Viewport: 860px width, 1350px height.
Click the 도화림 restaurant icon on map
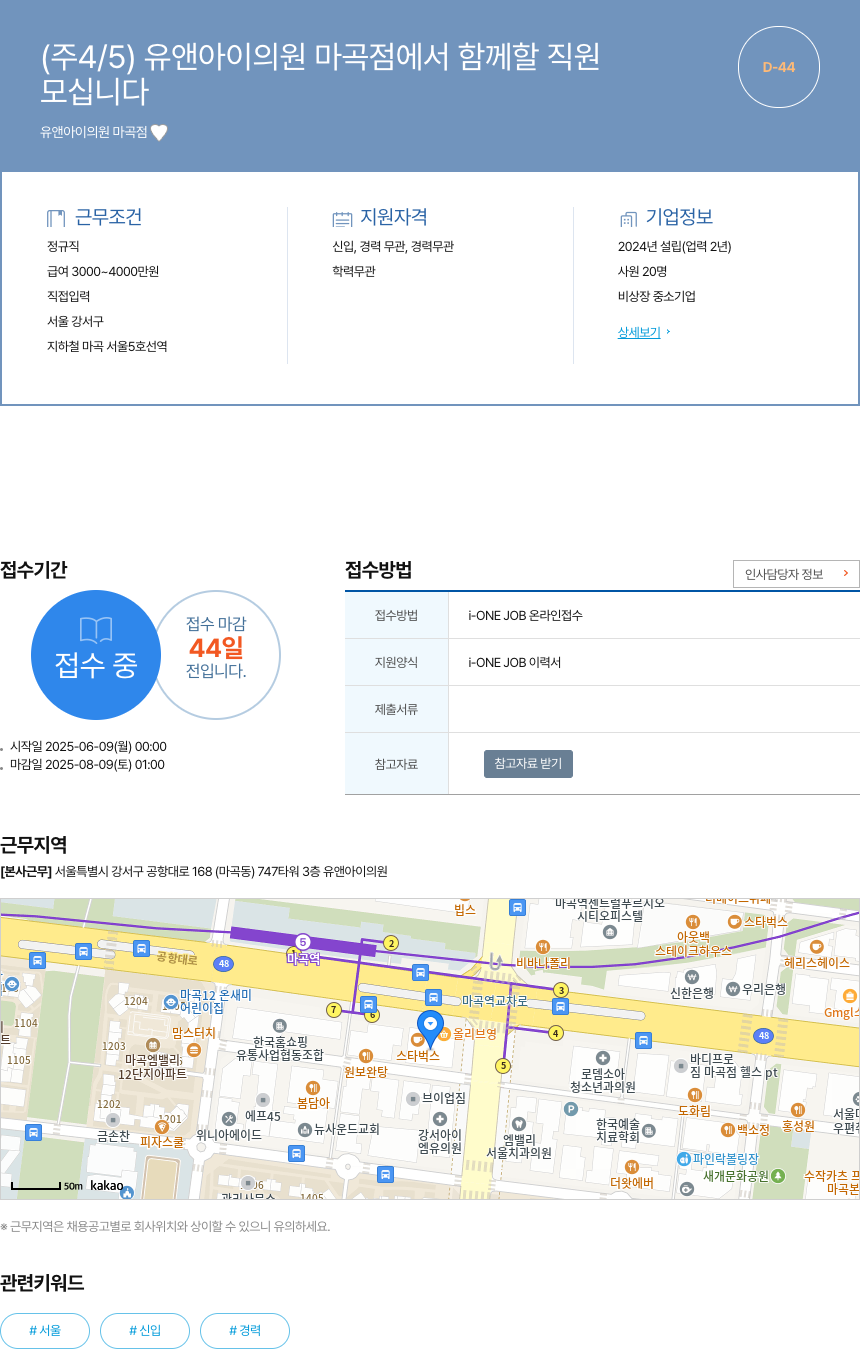point(694,1094)
